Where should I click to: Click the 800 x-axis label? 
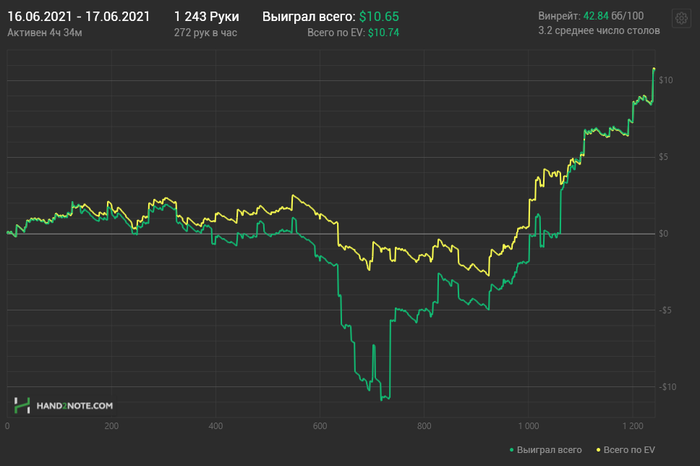(x=424, y=426)
